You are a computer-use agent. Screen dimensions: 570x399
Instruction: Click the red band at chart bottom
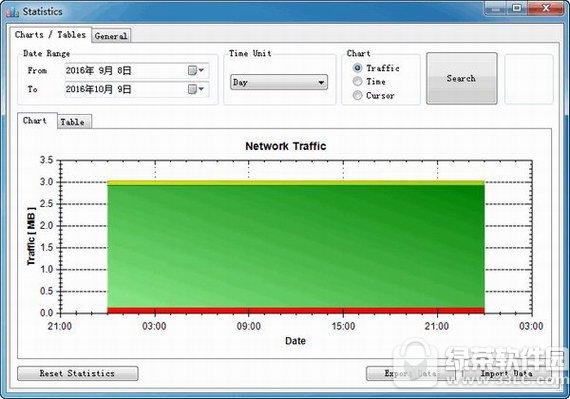click(296, 310)
